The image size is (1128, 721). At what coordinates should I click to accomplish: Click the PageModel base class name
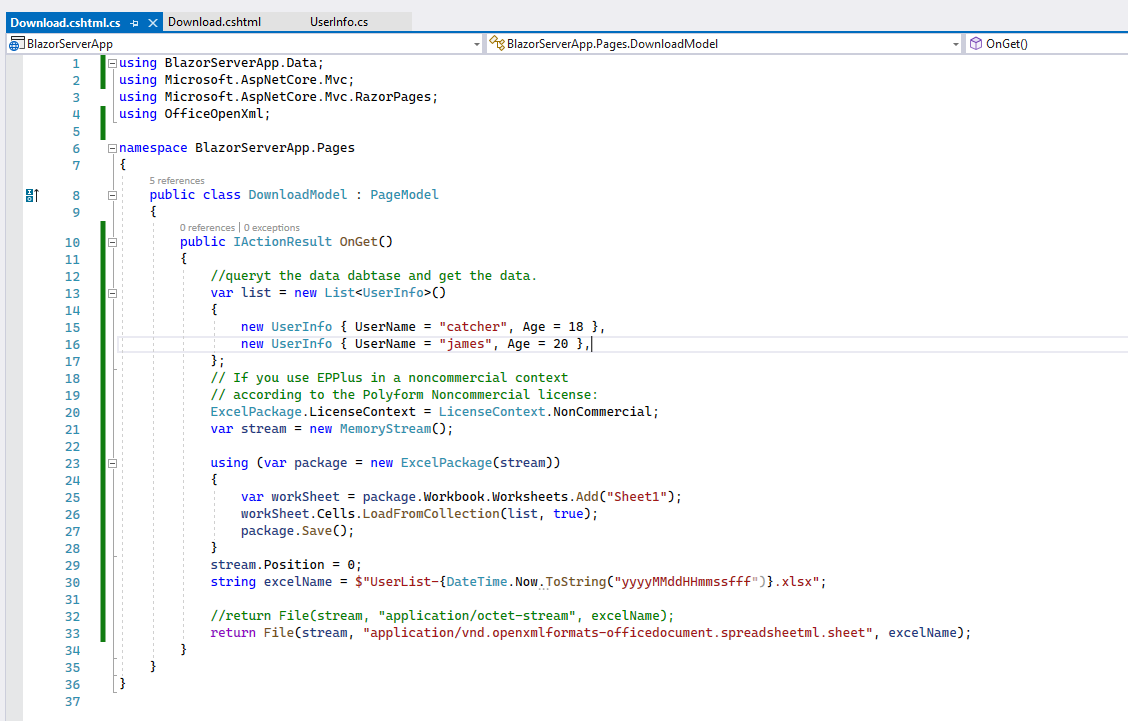tap(404, 195)
